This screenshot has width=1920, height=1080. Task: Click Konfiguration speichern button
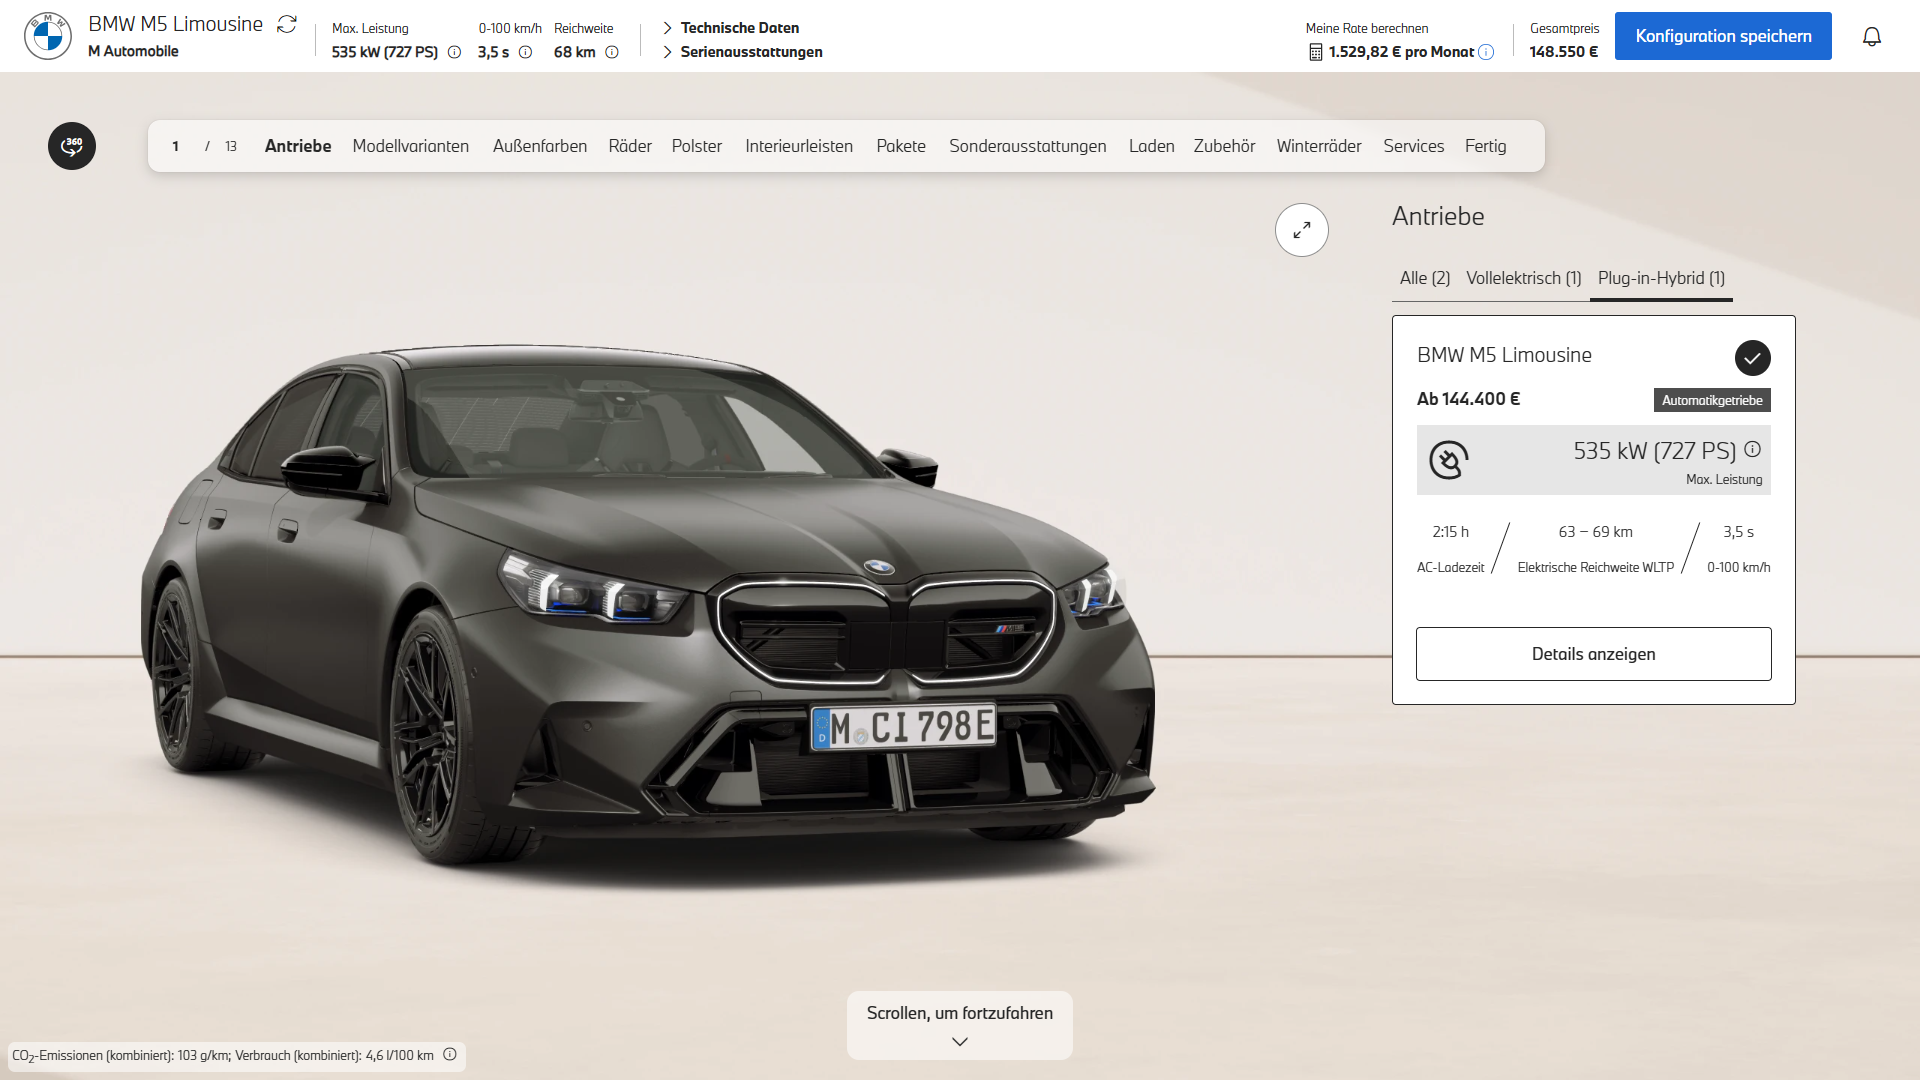point(1722,36)
